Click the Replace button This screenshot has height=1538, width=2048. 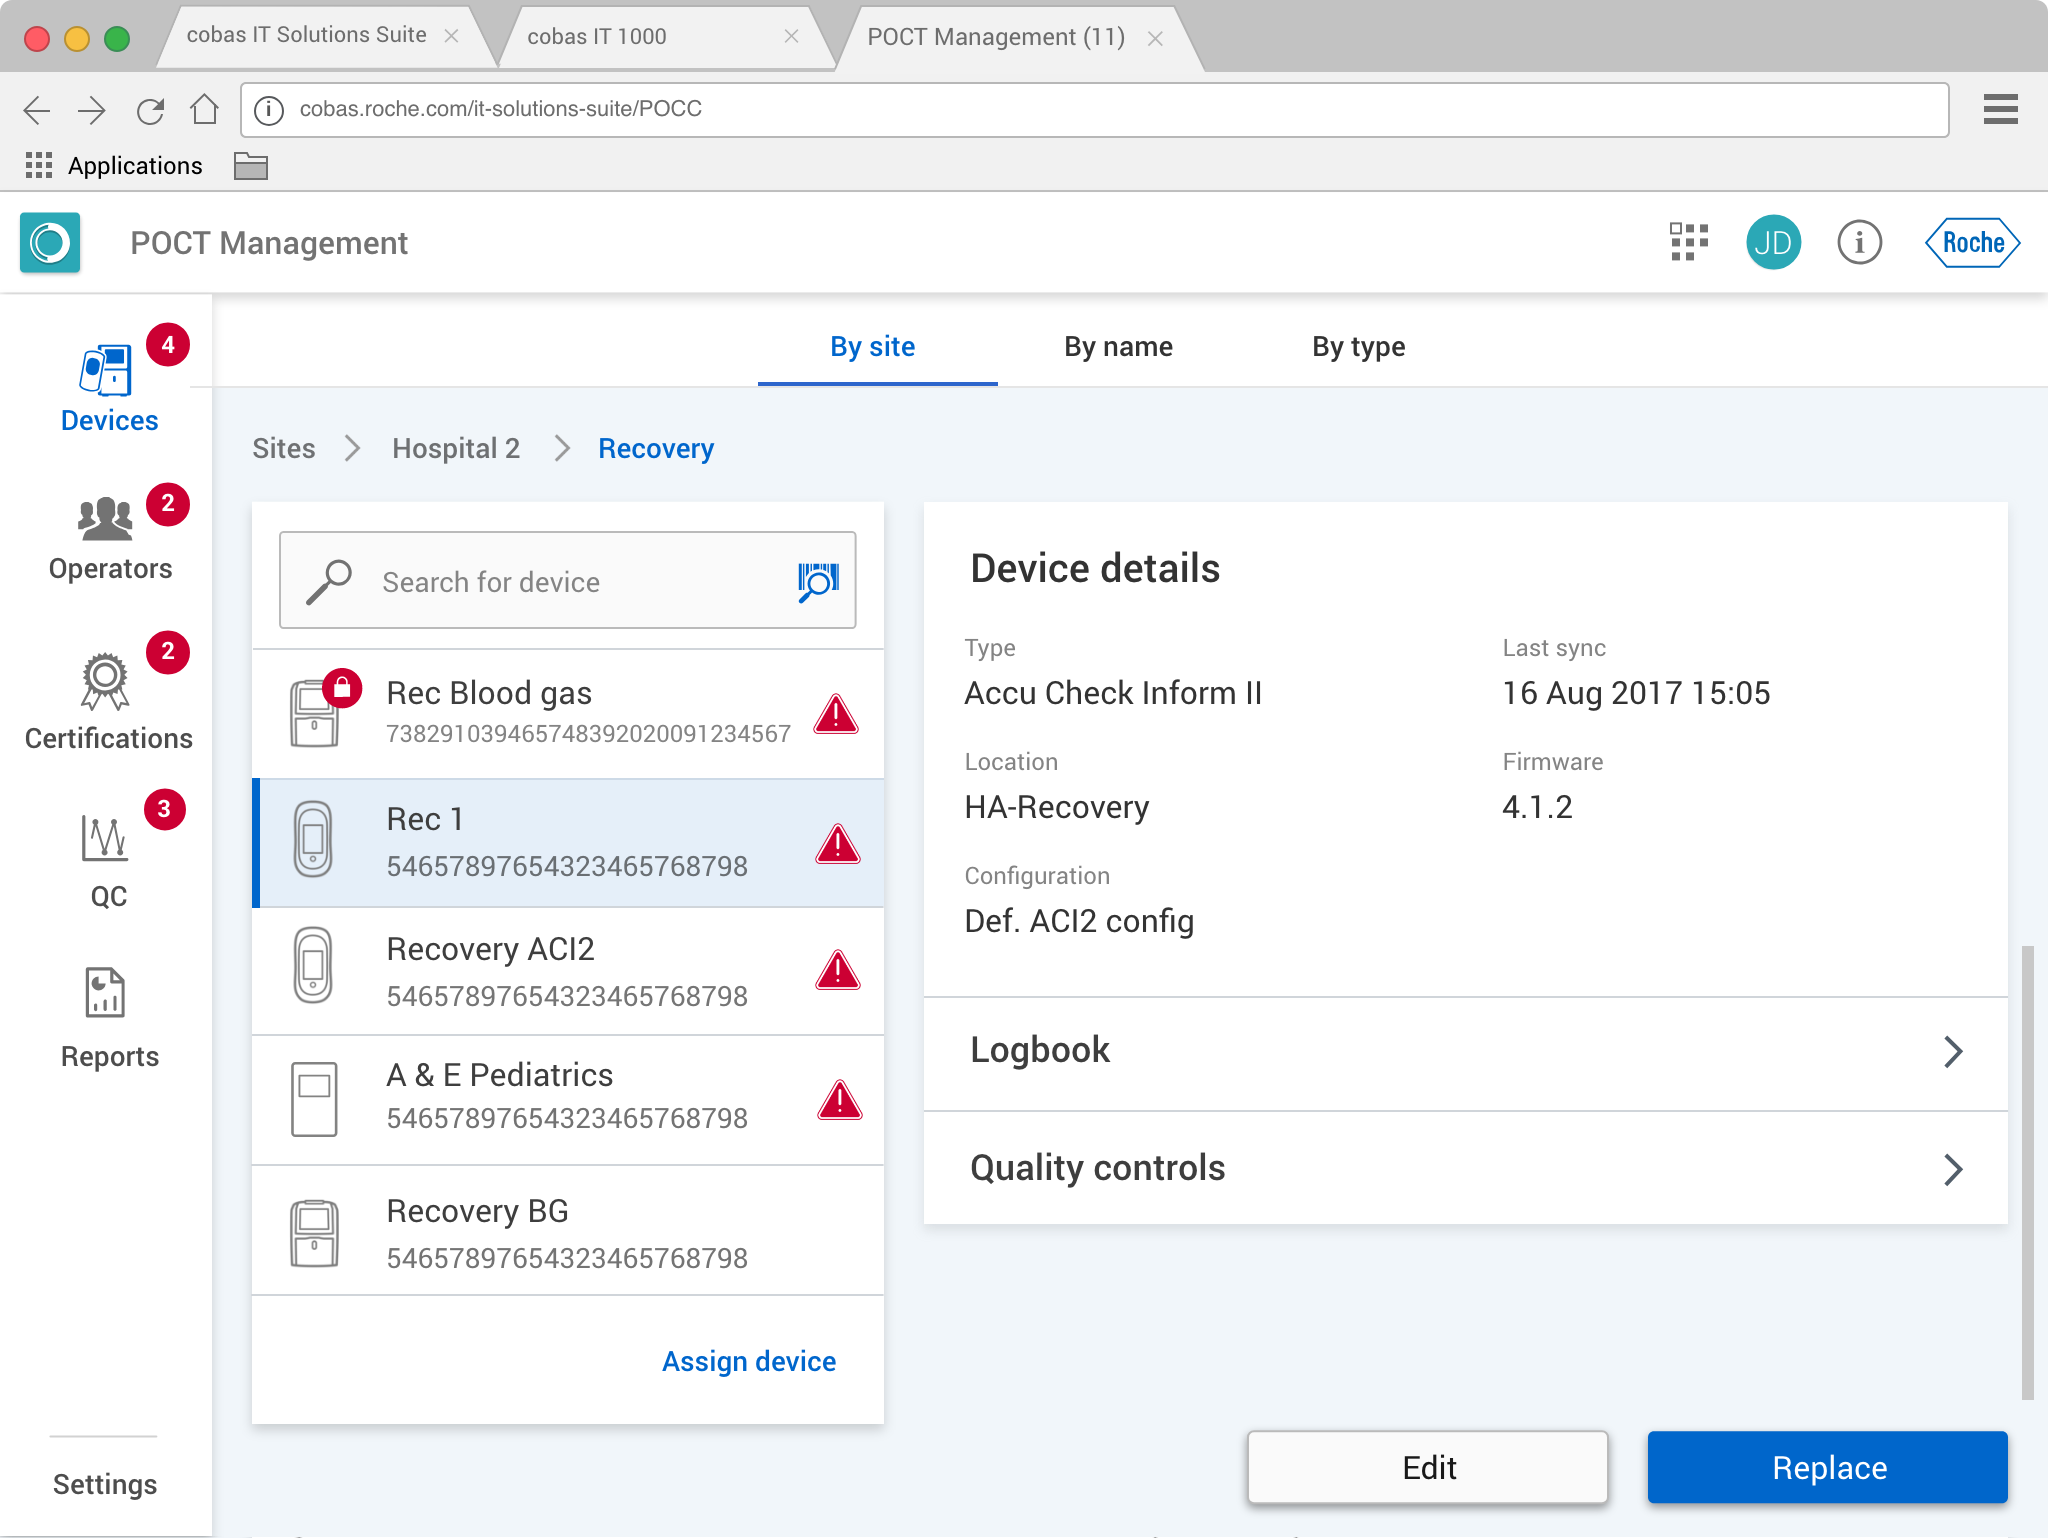[x=1827, y=1467]
